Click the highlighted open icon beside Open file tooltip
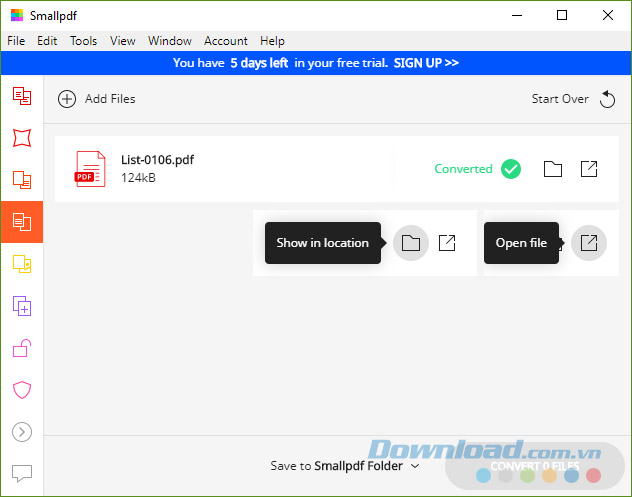Screen dimensions: 632x497 (589, 243)
